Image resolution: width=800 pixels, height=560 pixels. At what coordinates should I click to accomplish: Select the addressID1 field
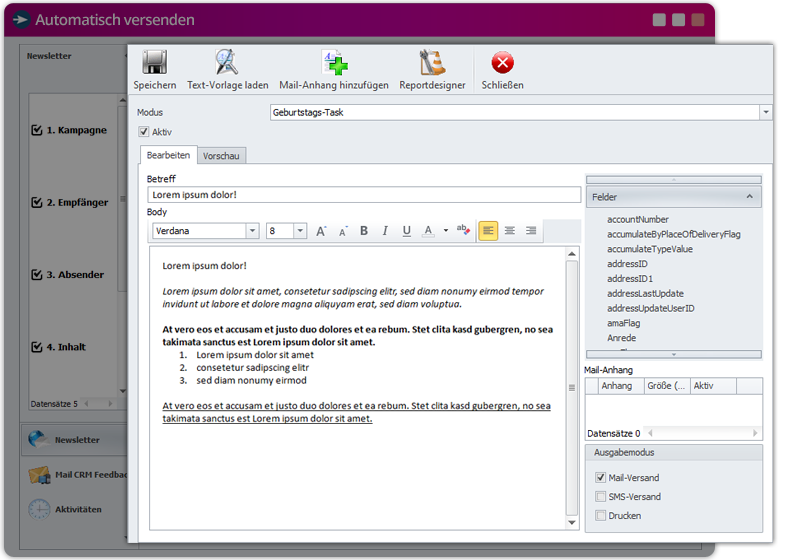630,278
